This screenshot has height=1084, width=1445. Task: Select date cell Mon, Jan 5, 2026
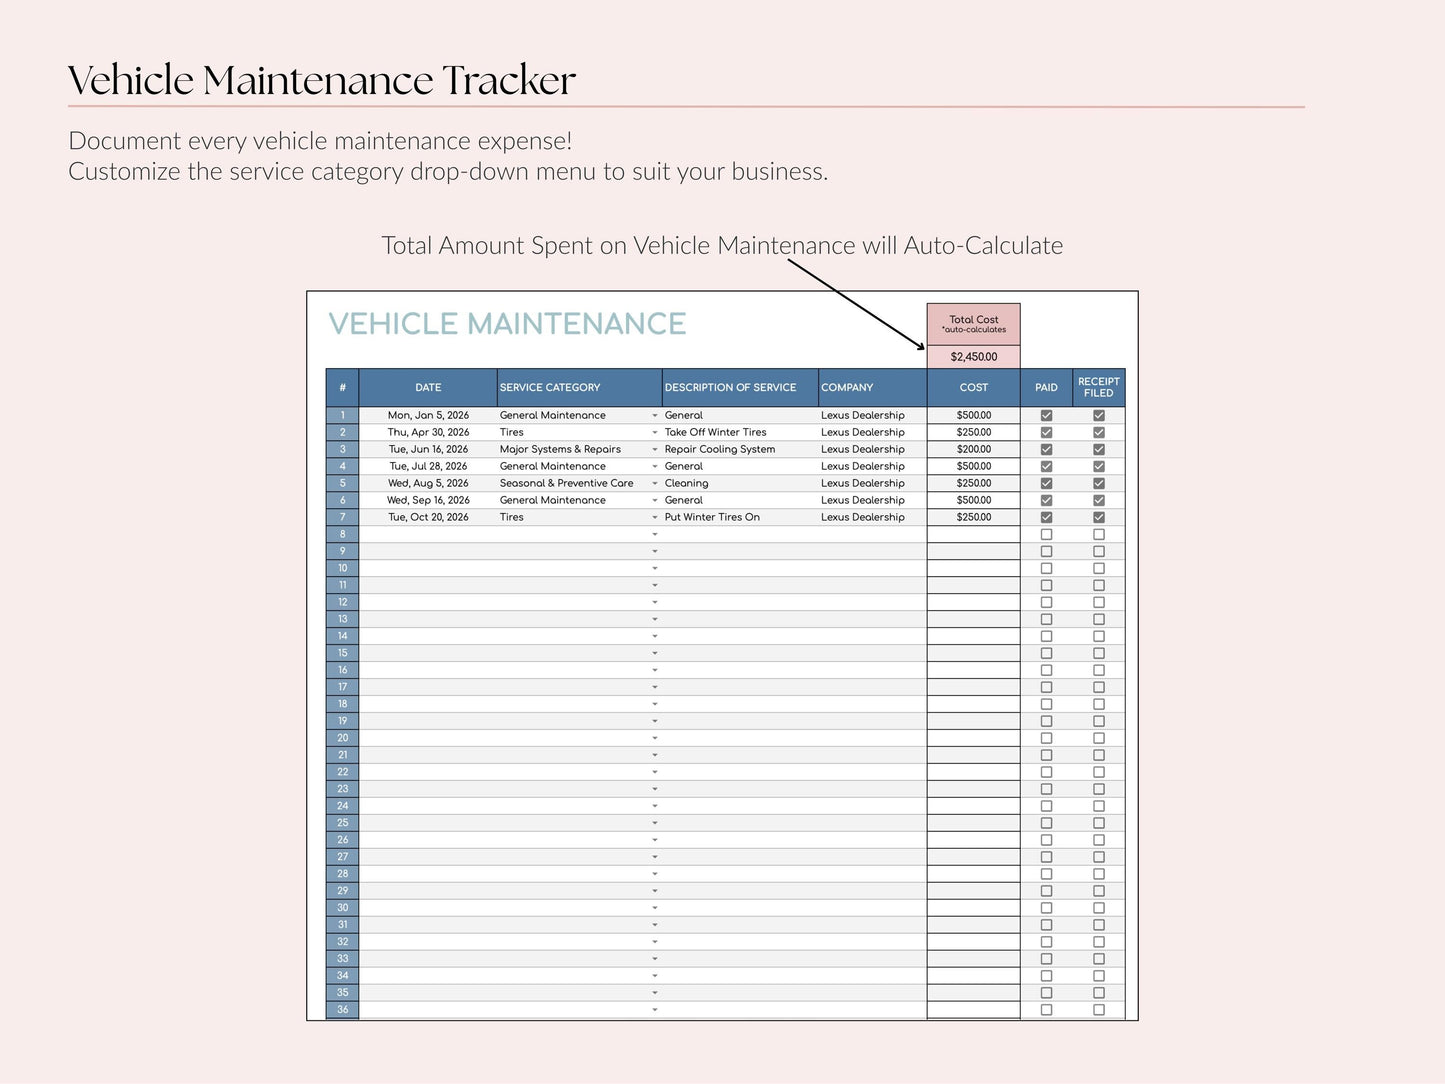point(428,415)
